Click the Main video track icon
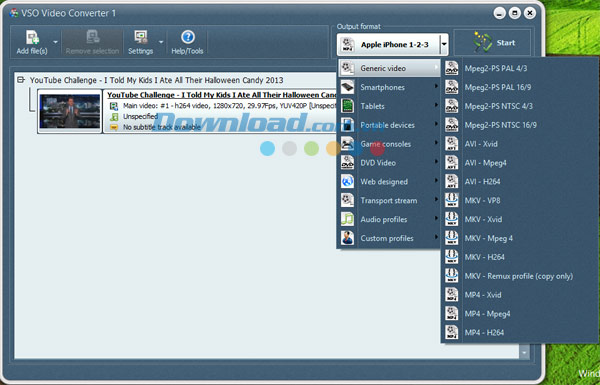This screenshot has width=600, height=385. (x=114, y=106)
